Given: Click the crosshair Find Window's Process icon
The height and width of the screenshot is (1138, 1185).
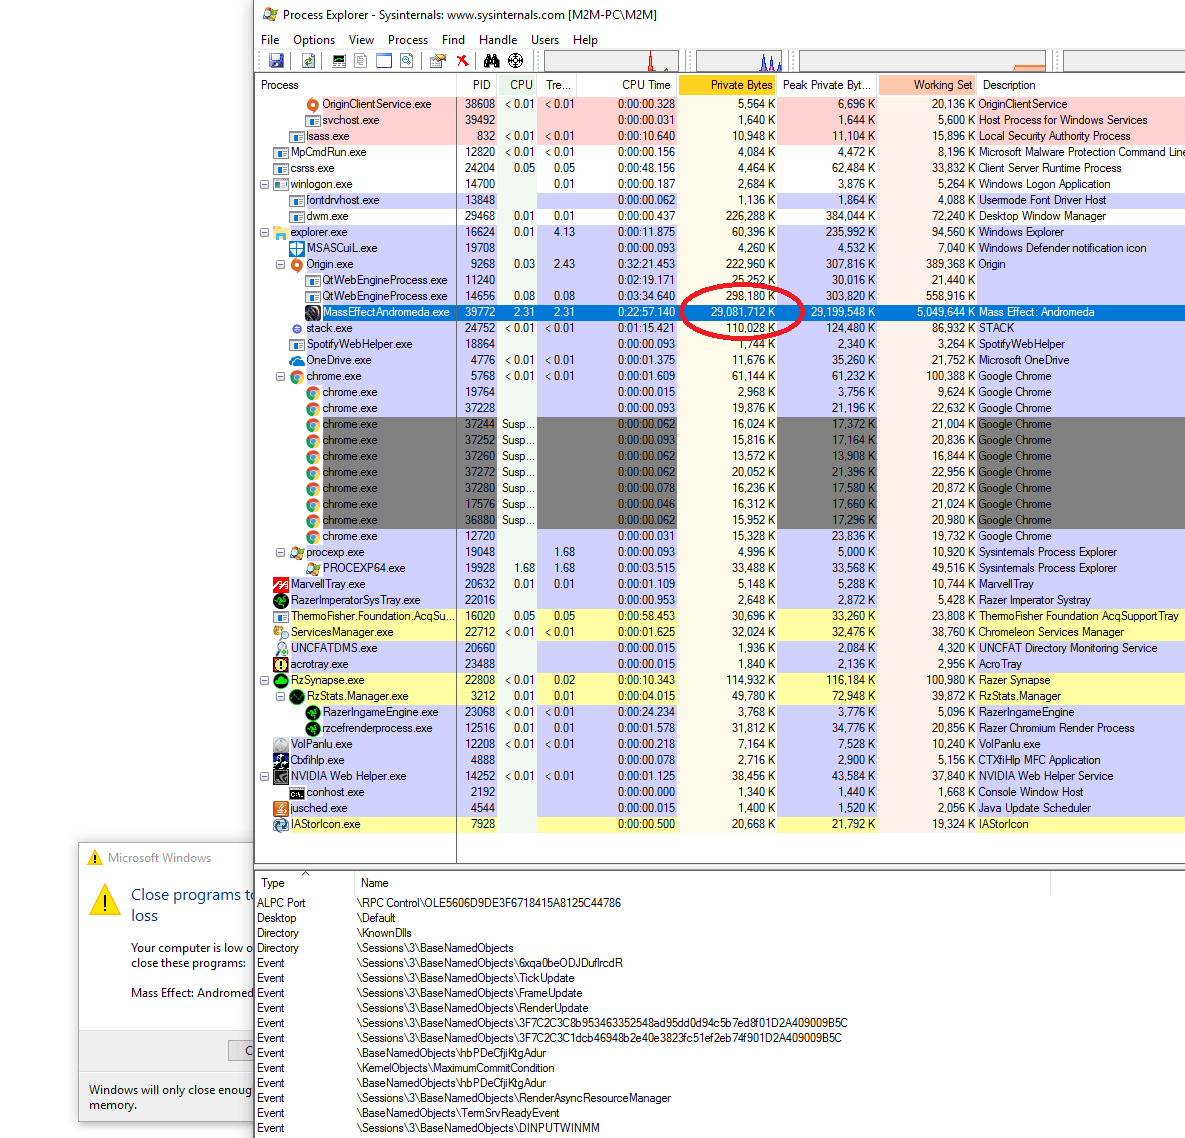Looking at the screenshot, I should point(515,61).
